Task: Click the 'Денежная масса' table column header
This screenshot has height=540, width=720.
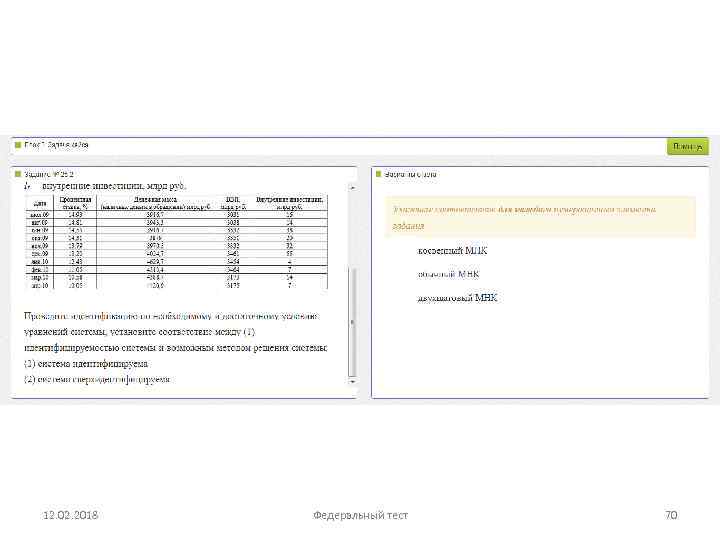Action: (x=156, y=203)
